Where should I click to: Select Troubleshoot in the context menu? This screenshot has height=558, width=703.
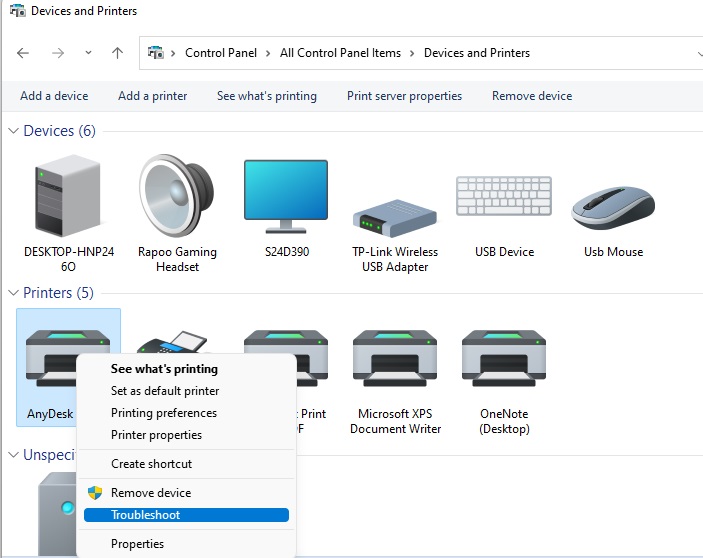(187, 515)
